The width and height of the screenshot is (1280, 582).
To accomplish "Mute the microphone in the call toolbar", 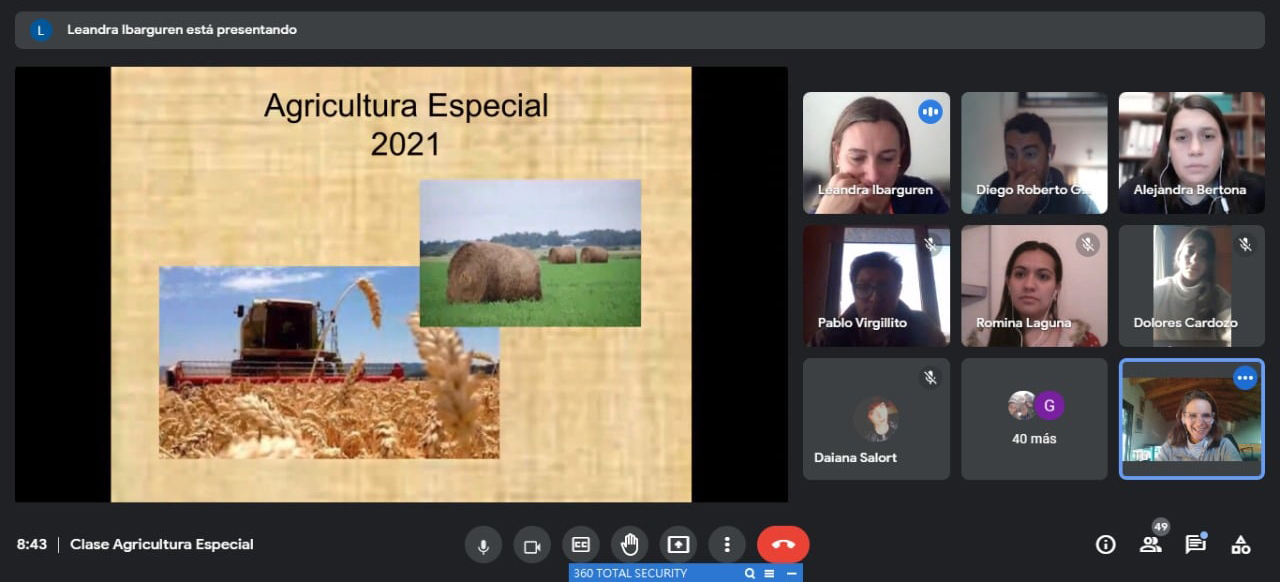I will tap(483, 545).
